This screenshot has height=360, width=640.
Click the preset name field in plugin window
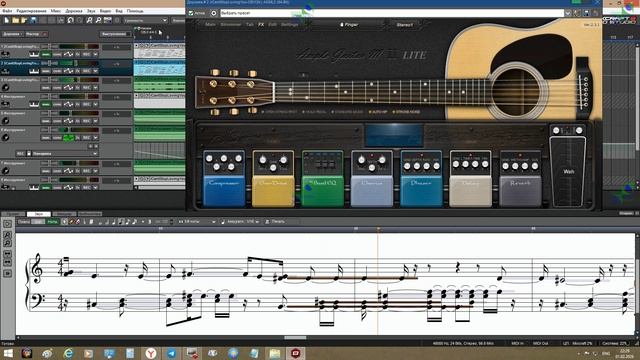pos(392,13)
